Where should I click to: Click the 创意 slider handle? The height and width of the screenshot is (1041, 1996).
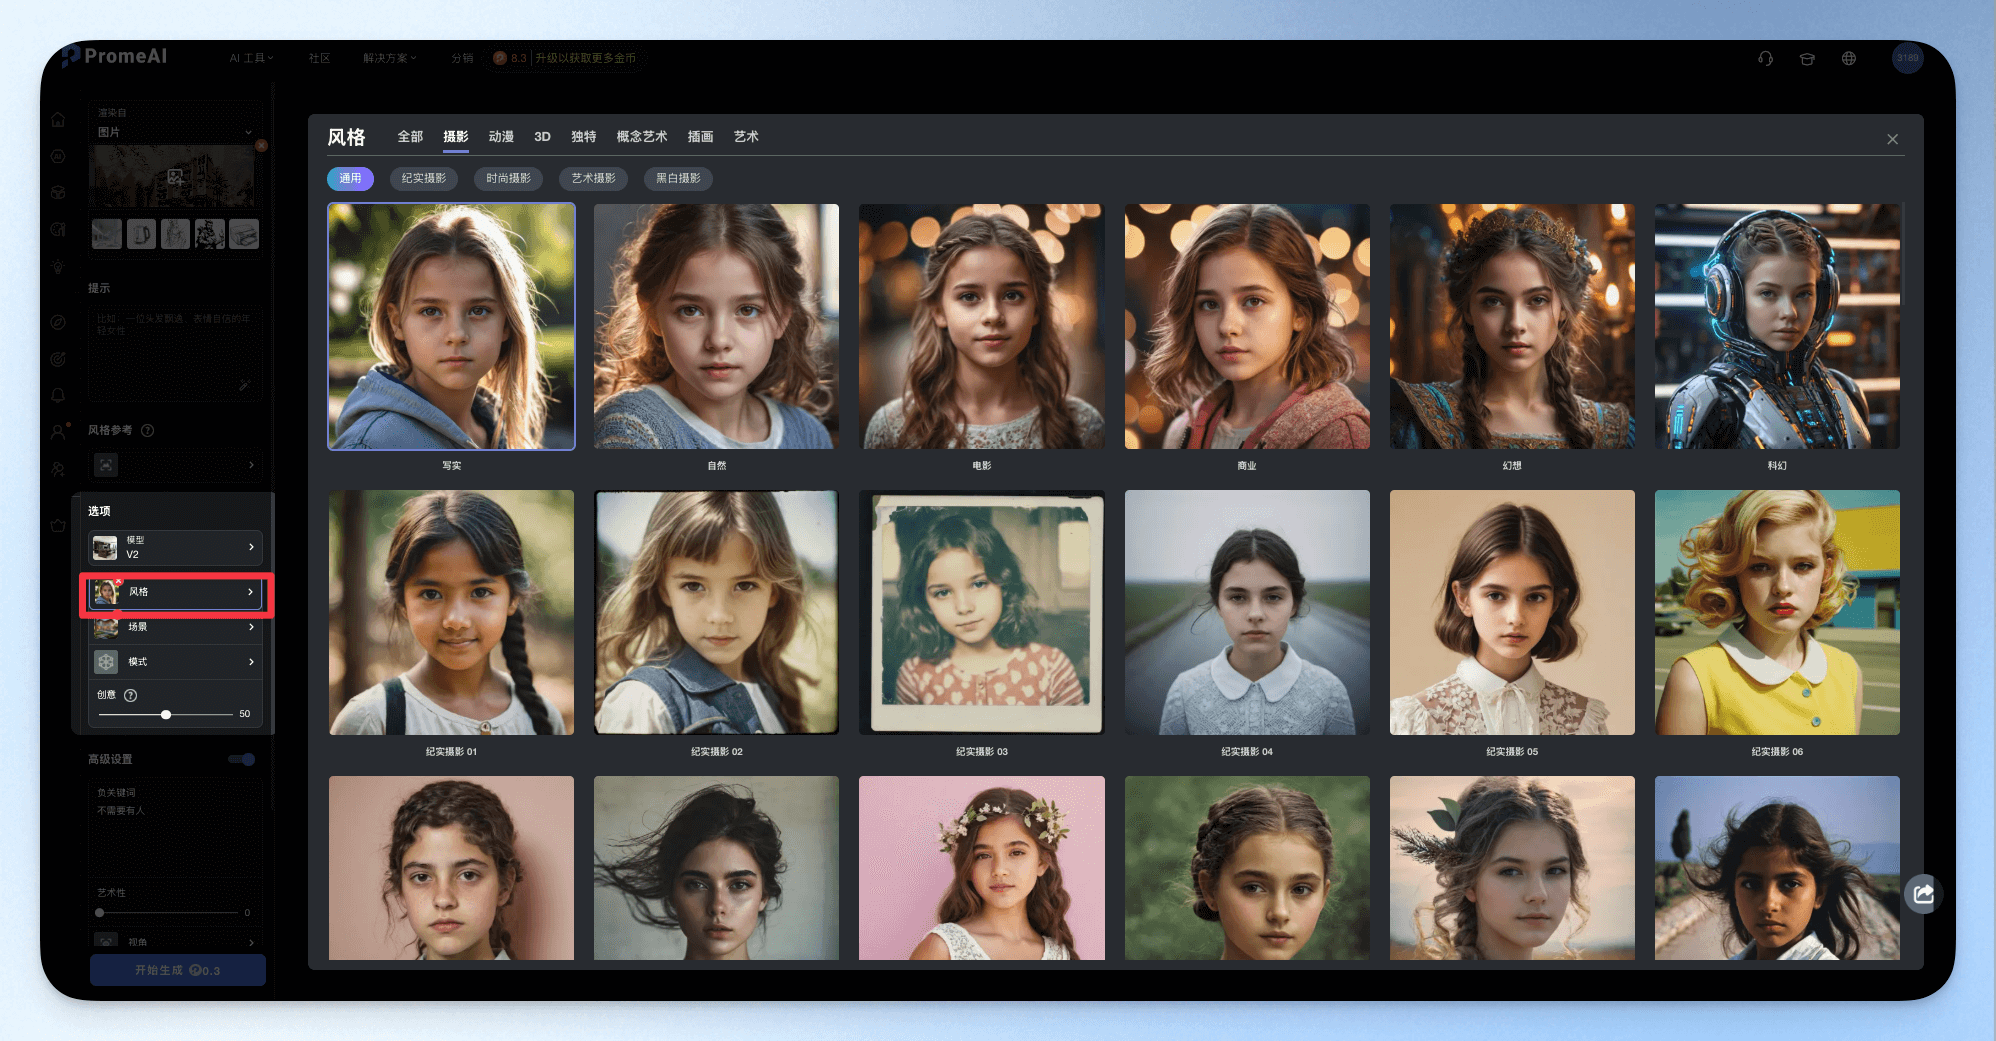point(166,714)
